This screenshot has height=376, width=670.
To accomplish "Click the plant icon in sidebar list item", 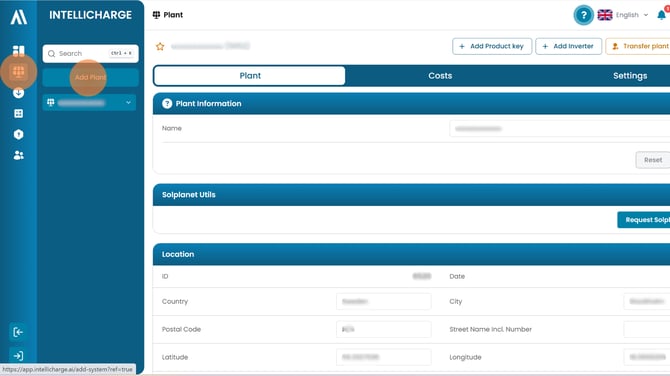I will pyautogui.click(x=51, y=103).
